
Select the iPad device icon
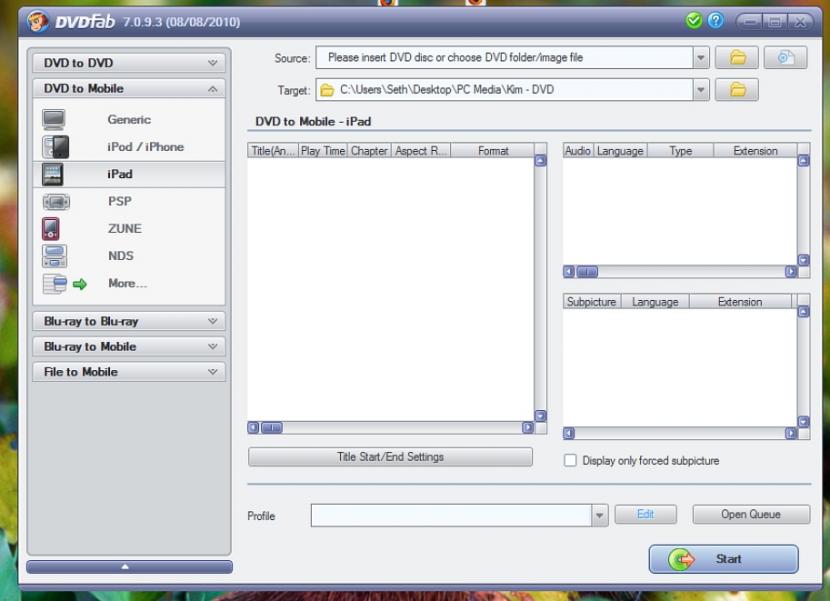(x=53, y=174)
